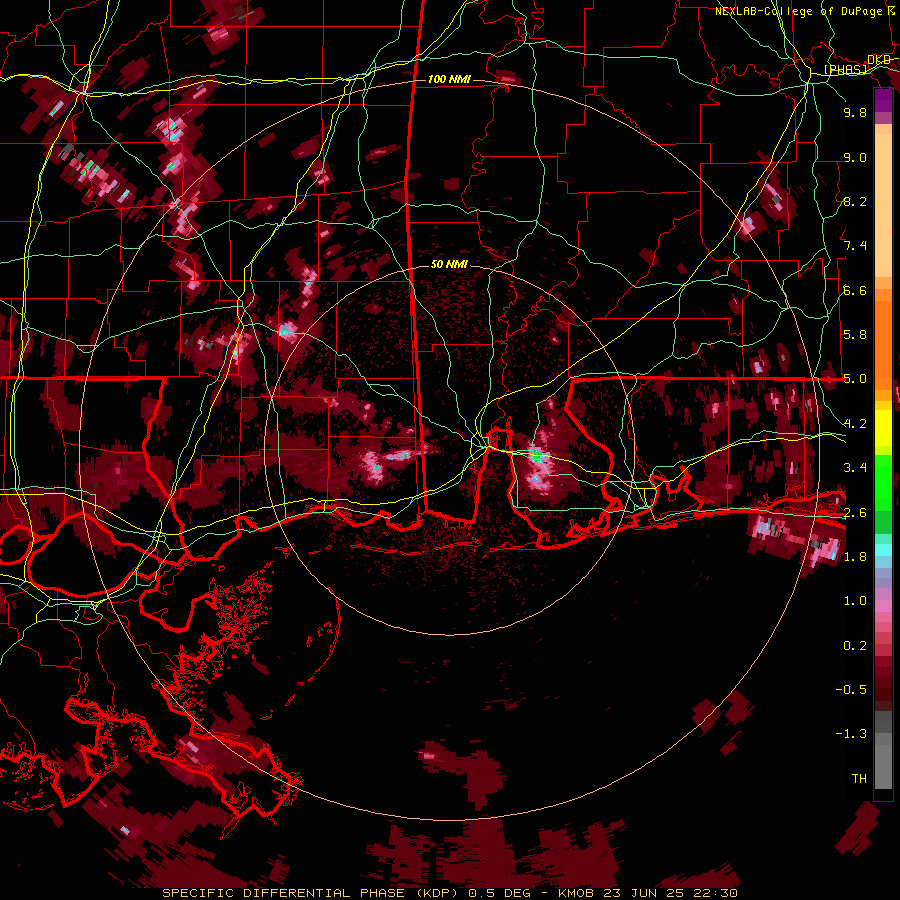Click the -1.3 value on the color scale

click(x=851, y=734)
